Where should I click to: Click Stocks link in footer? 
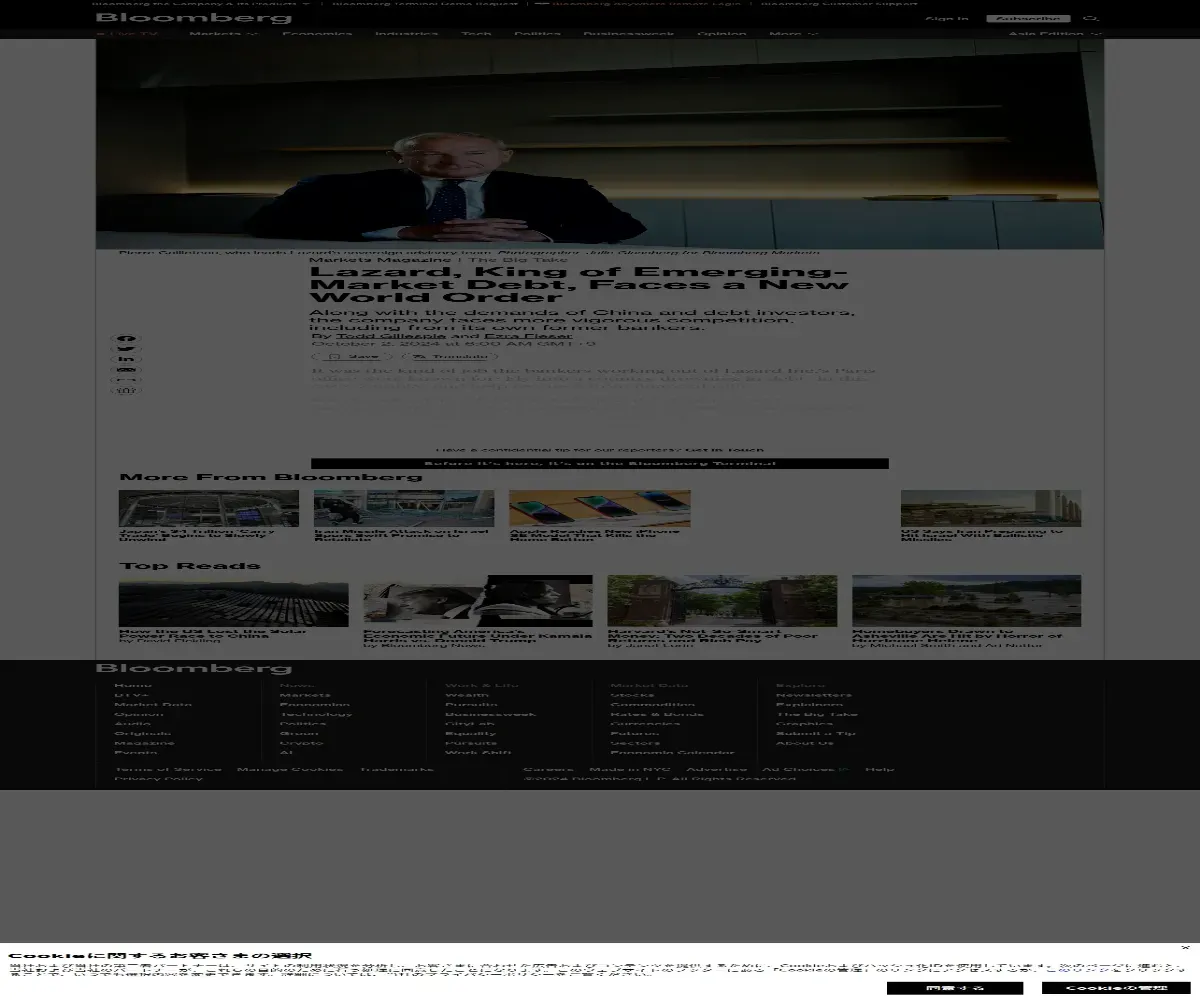coord(632,695)
